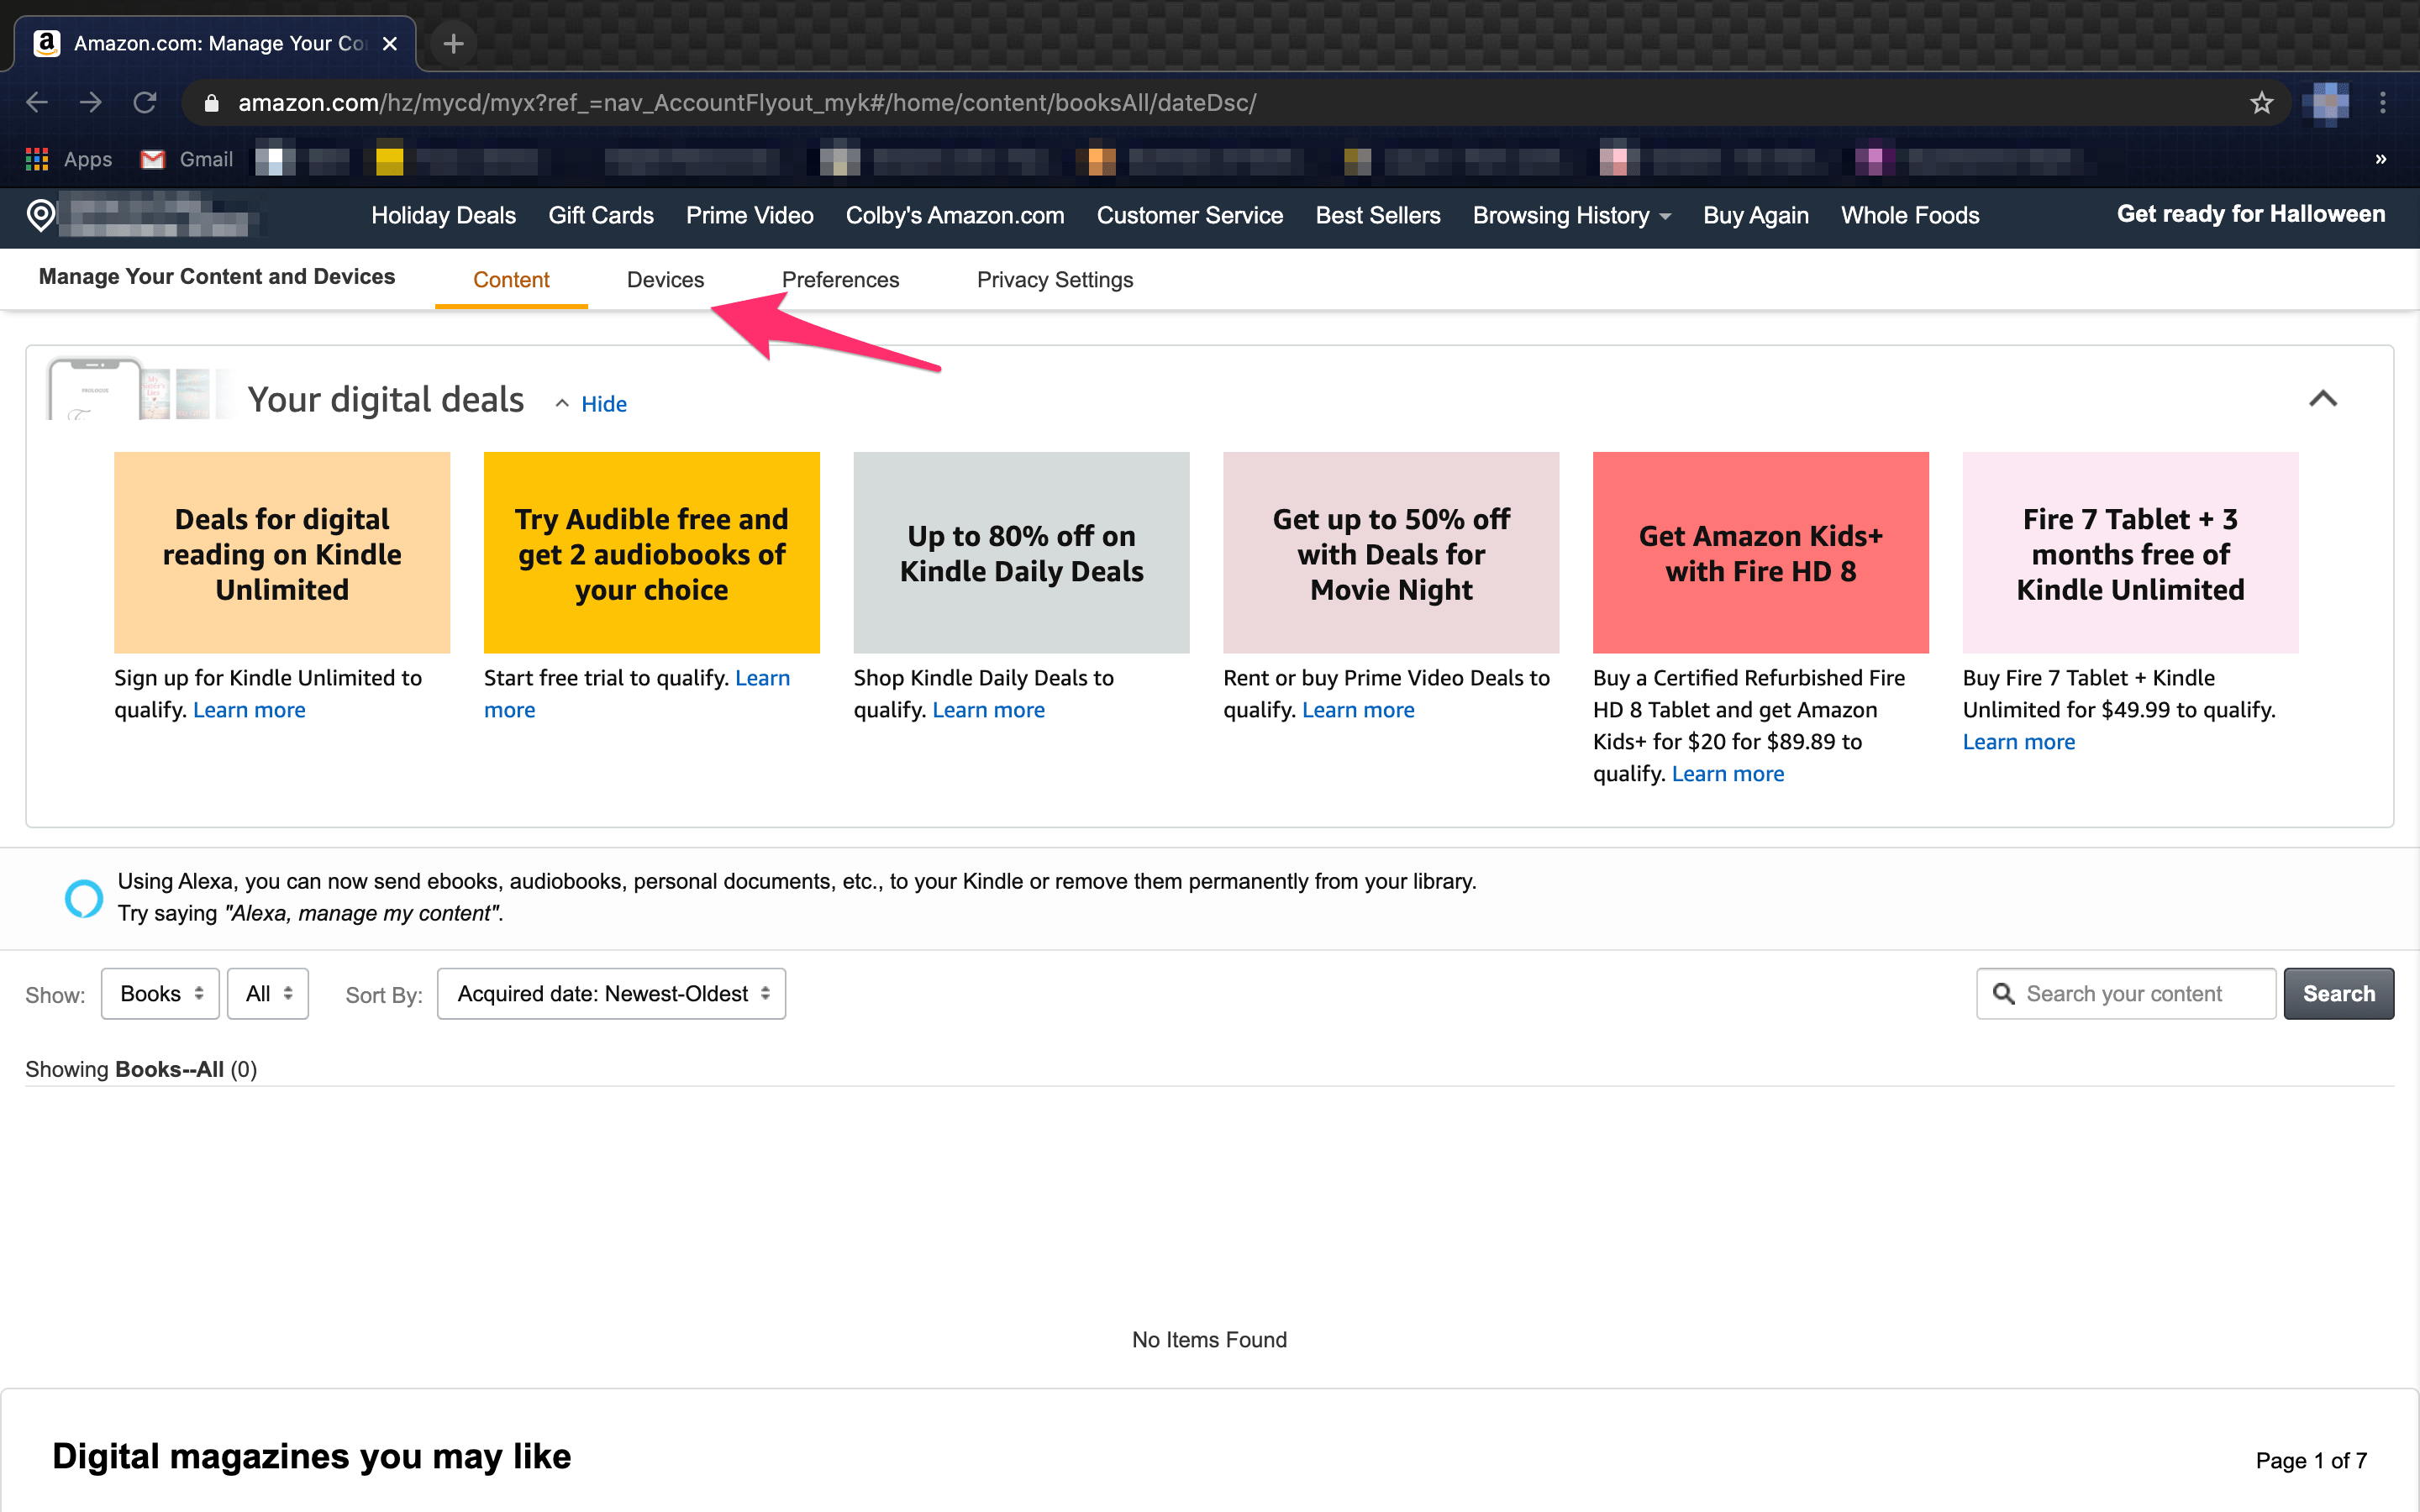Reload the page
The width and height of the screenshot is (2420, 1512).
(145, 103)
